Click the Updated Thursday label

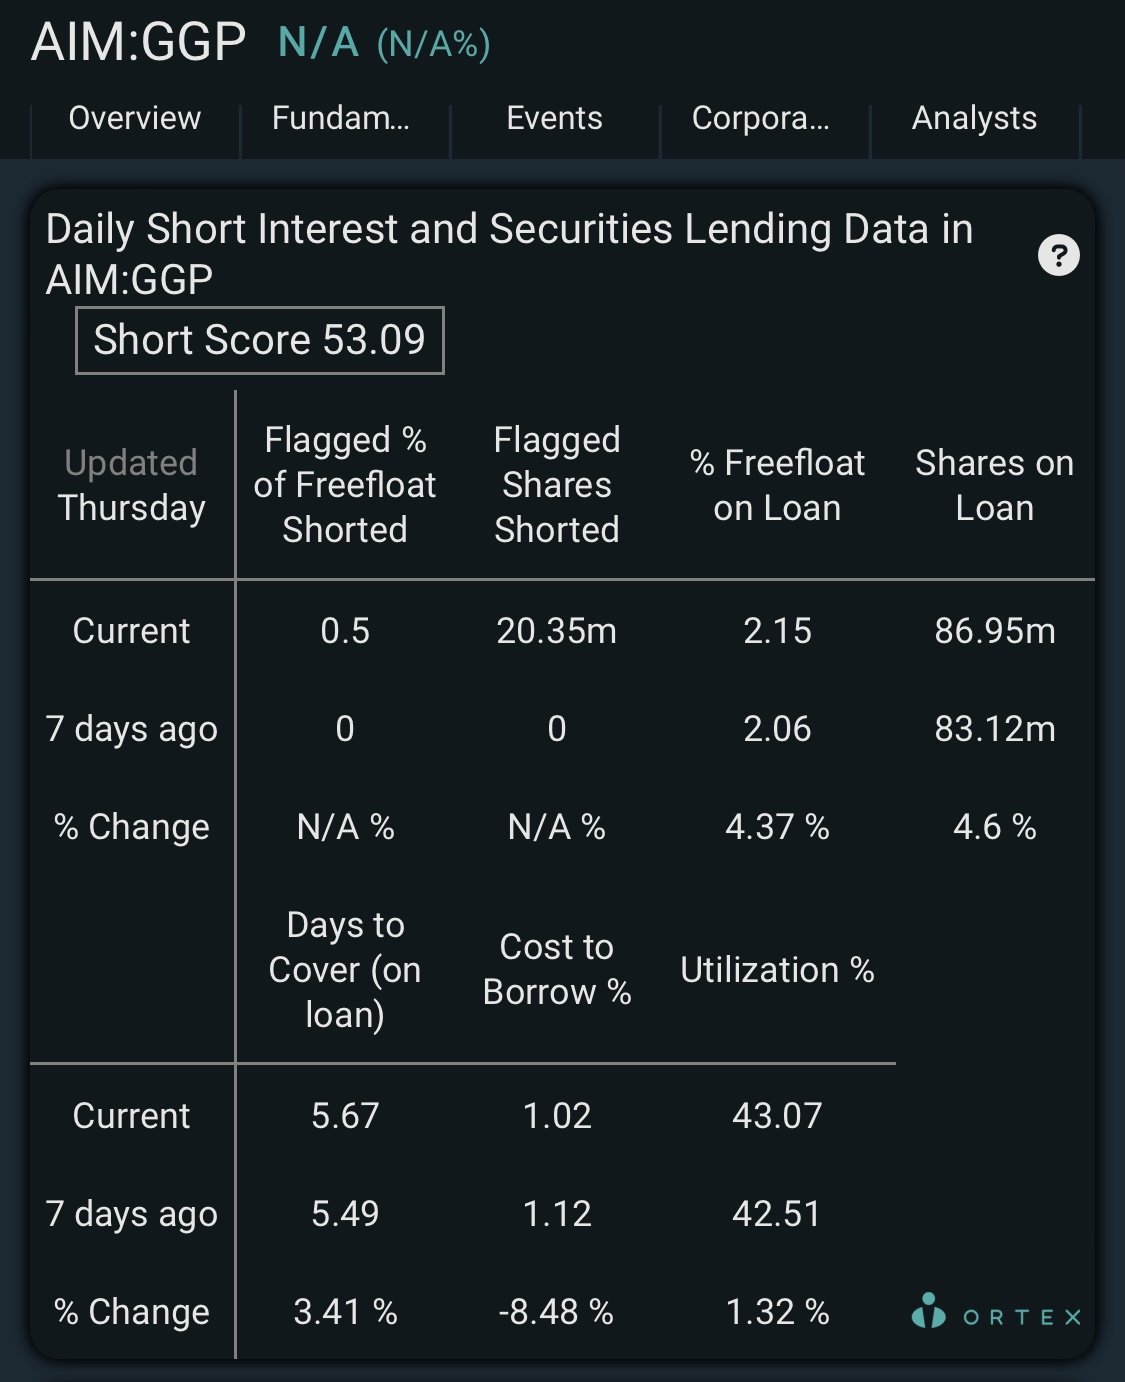coord(132,485)
